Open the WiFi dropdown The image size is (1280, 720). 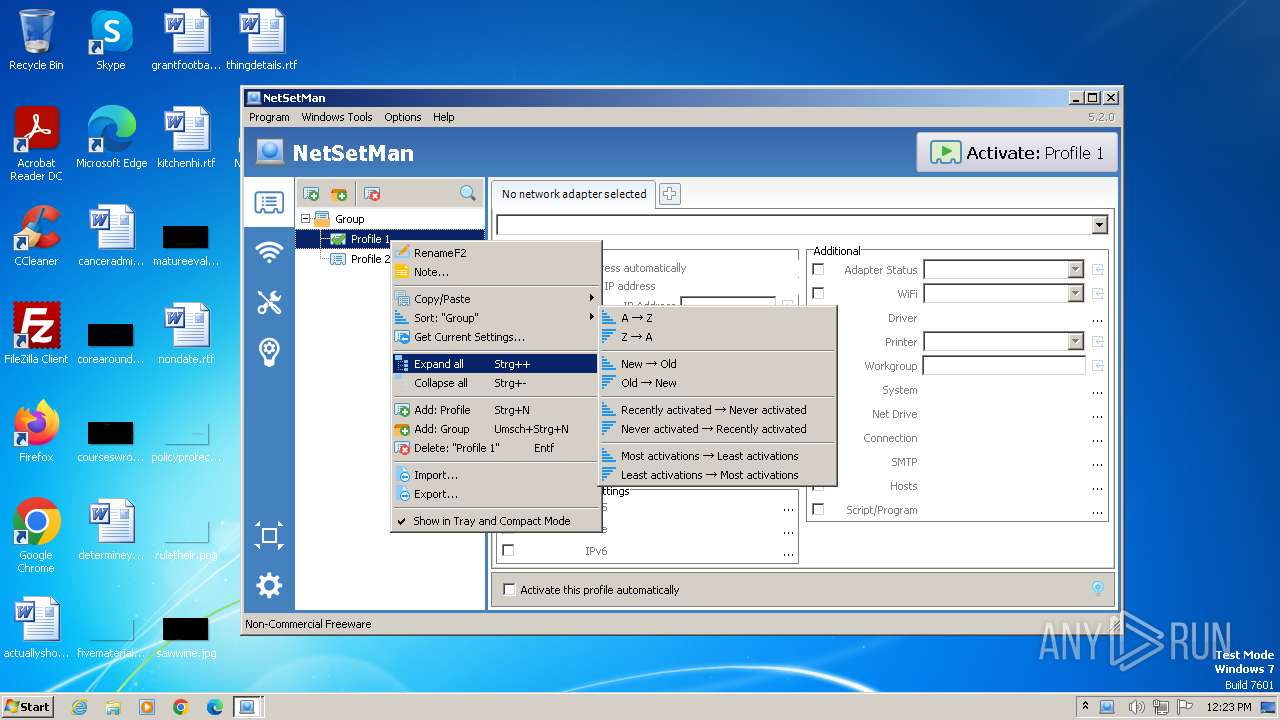[1075, 294]
